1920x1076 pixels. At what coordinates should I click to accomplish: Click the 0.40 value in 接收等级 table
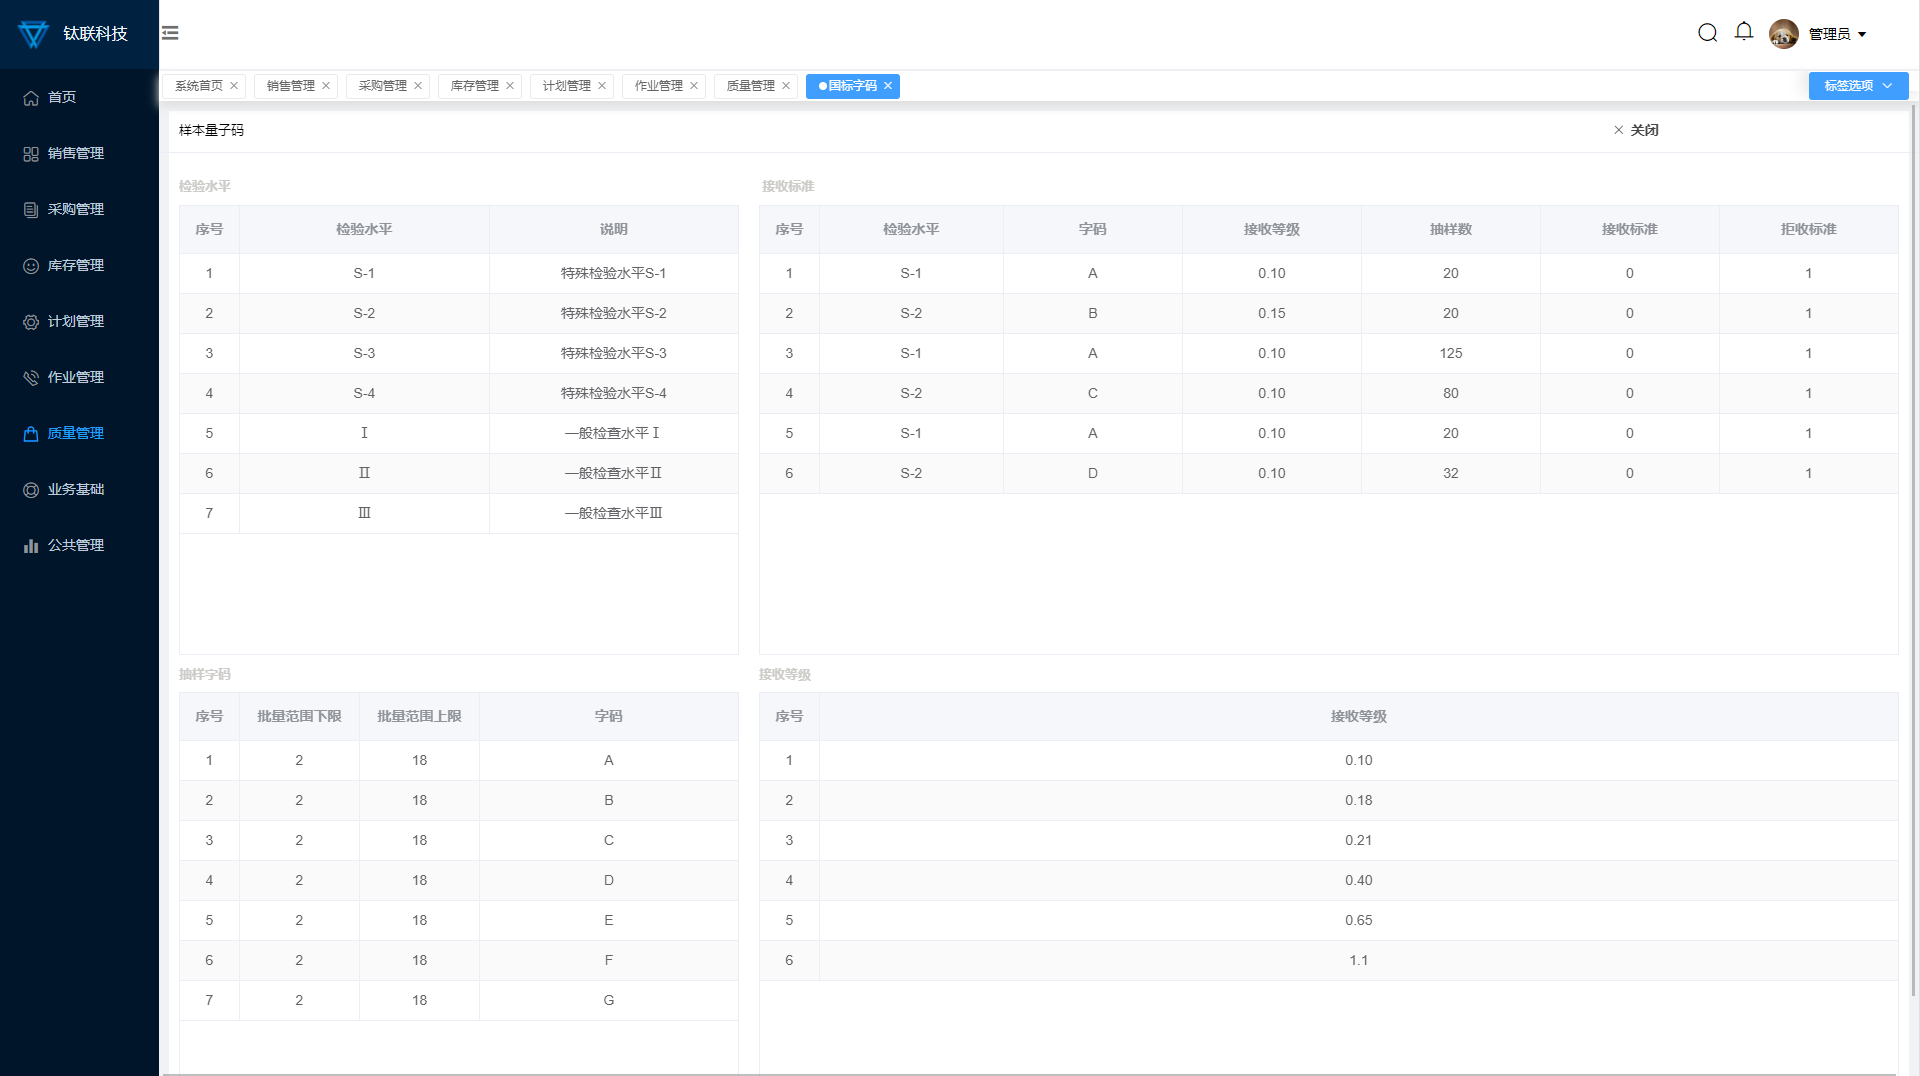(1359, 880)
